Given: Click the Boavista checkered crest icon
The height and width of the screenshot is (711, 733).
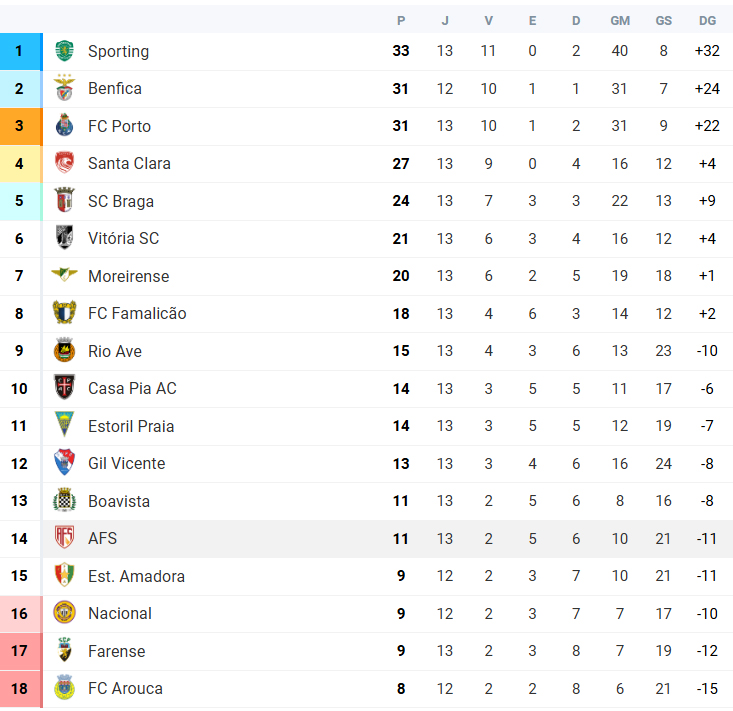Looking at the screenshot, I should 65,500.
